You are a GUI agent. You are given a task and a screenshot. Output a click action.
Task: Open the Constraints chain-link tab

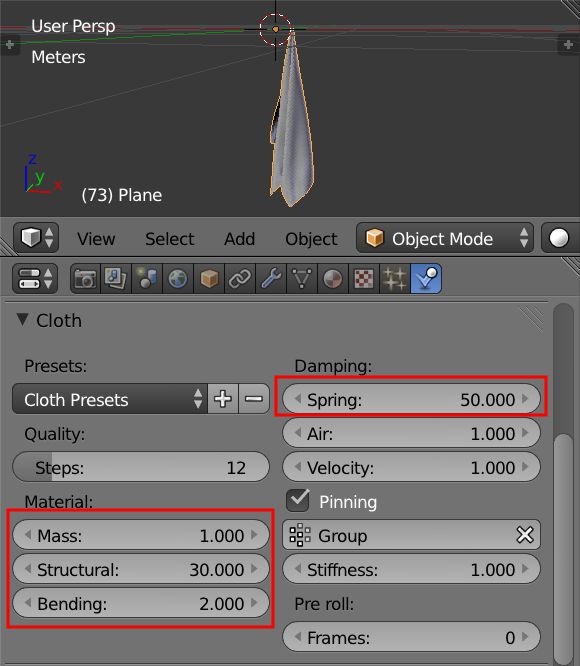tap(240, 279)
